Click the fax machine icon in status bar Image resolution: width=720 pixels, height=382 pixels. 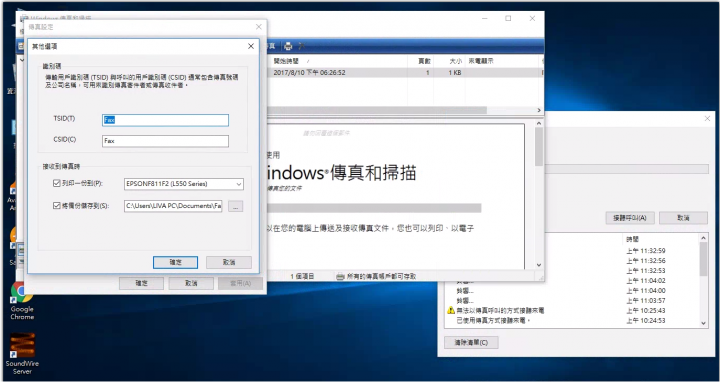pyautogui.click(x=340, y=276)
